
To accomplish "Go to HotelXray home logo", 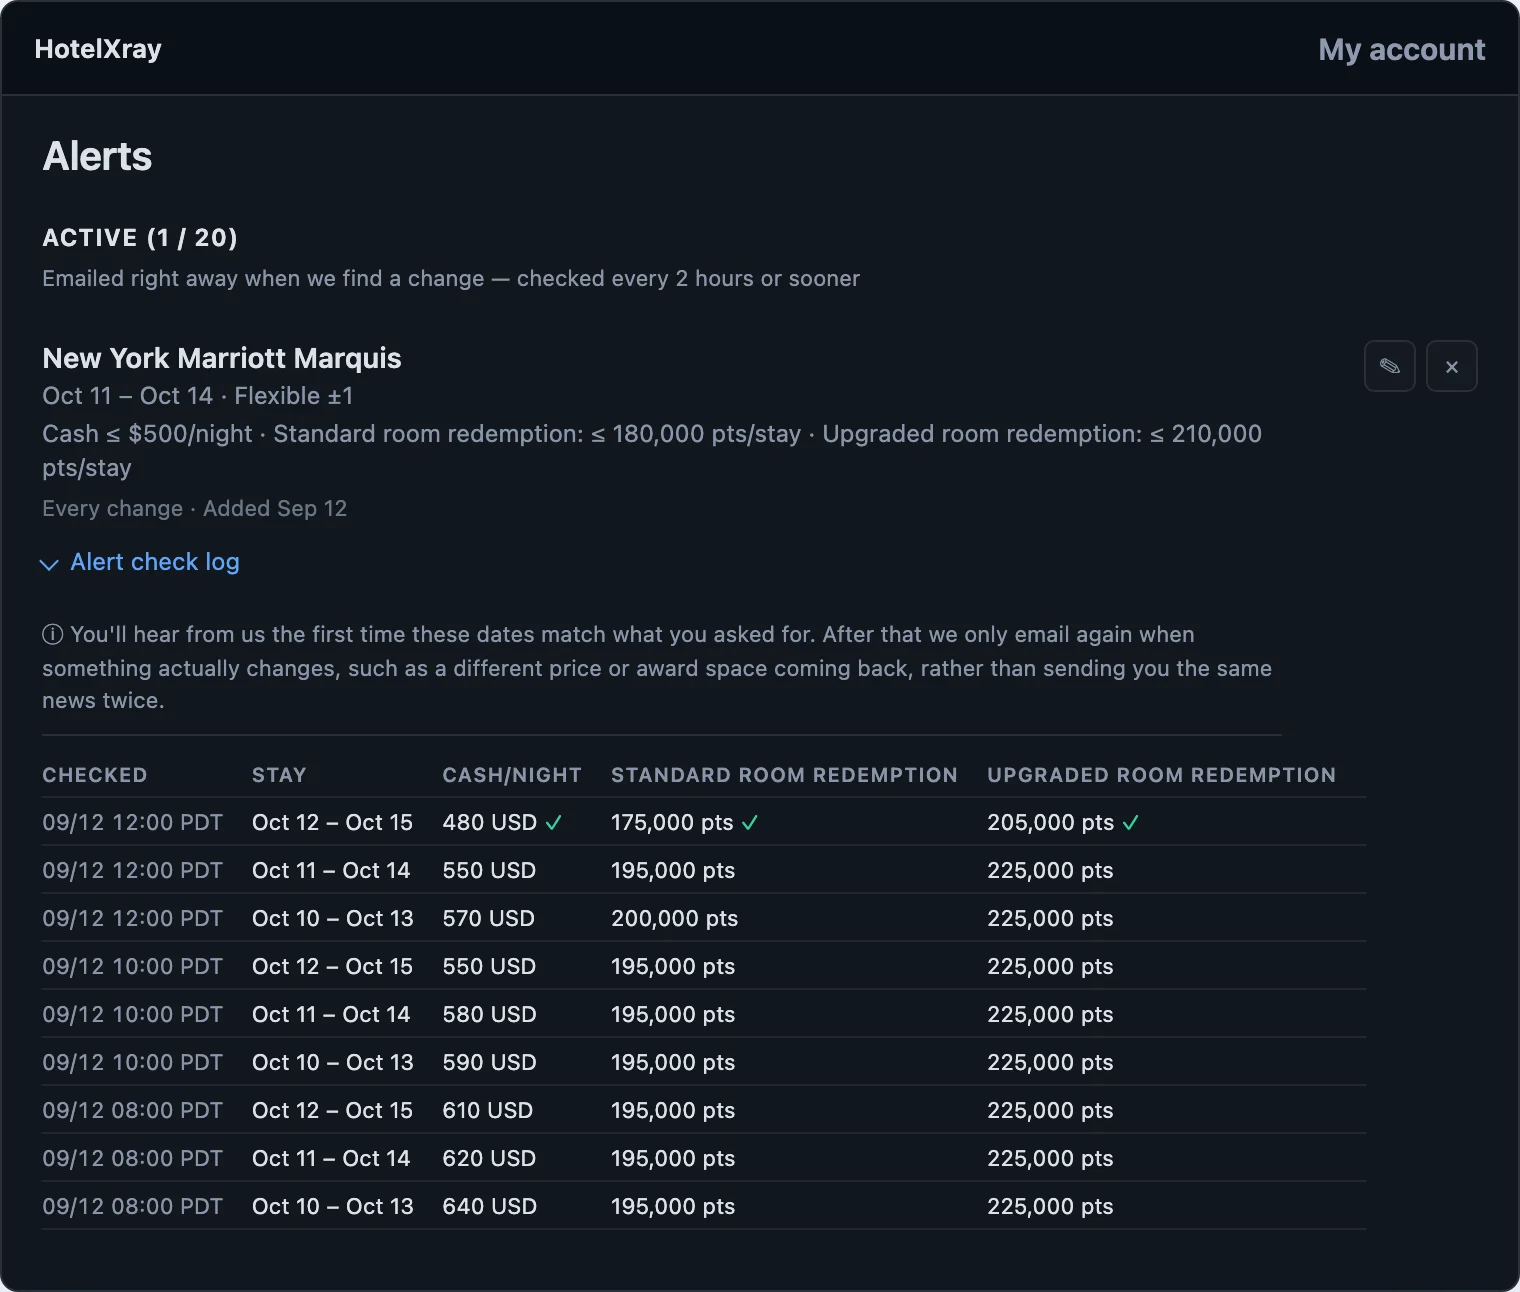I will [98, 49].
